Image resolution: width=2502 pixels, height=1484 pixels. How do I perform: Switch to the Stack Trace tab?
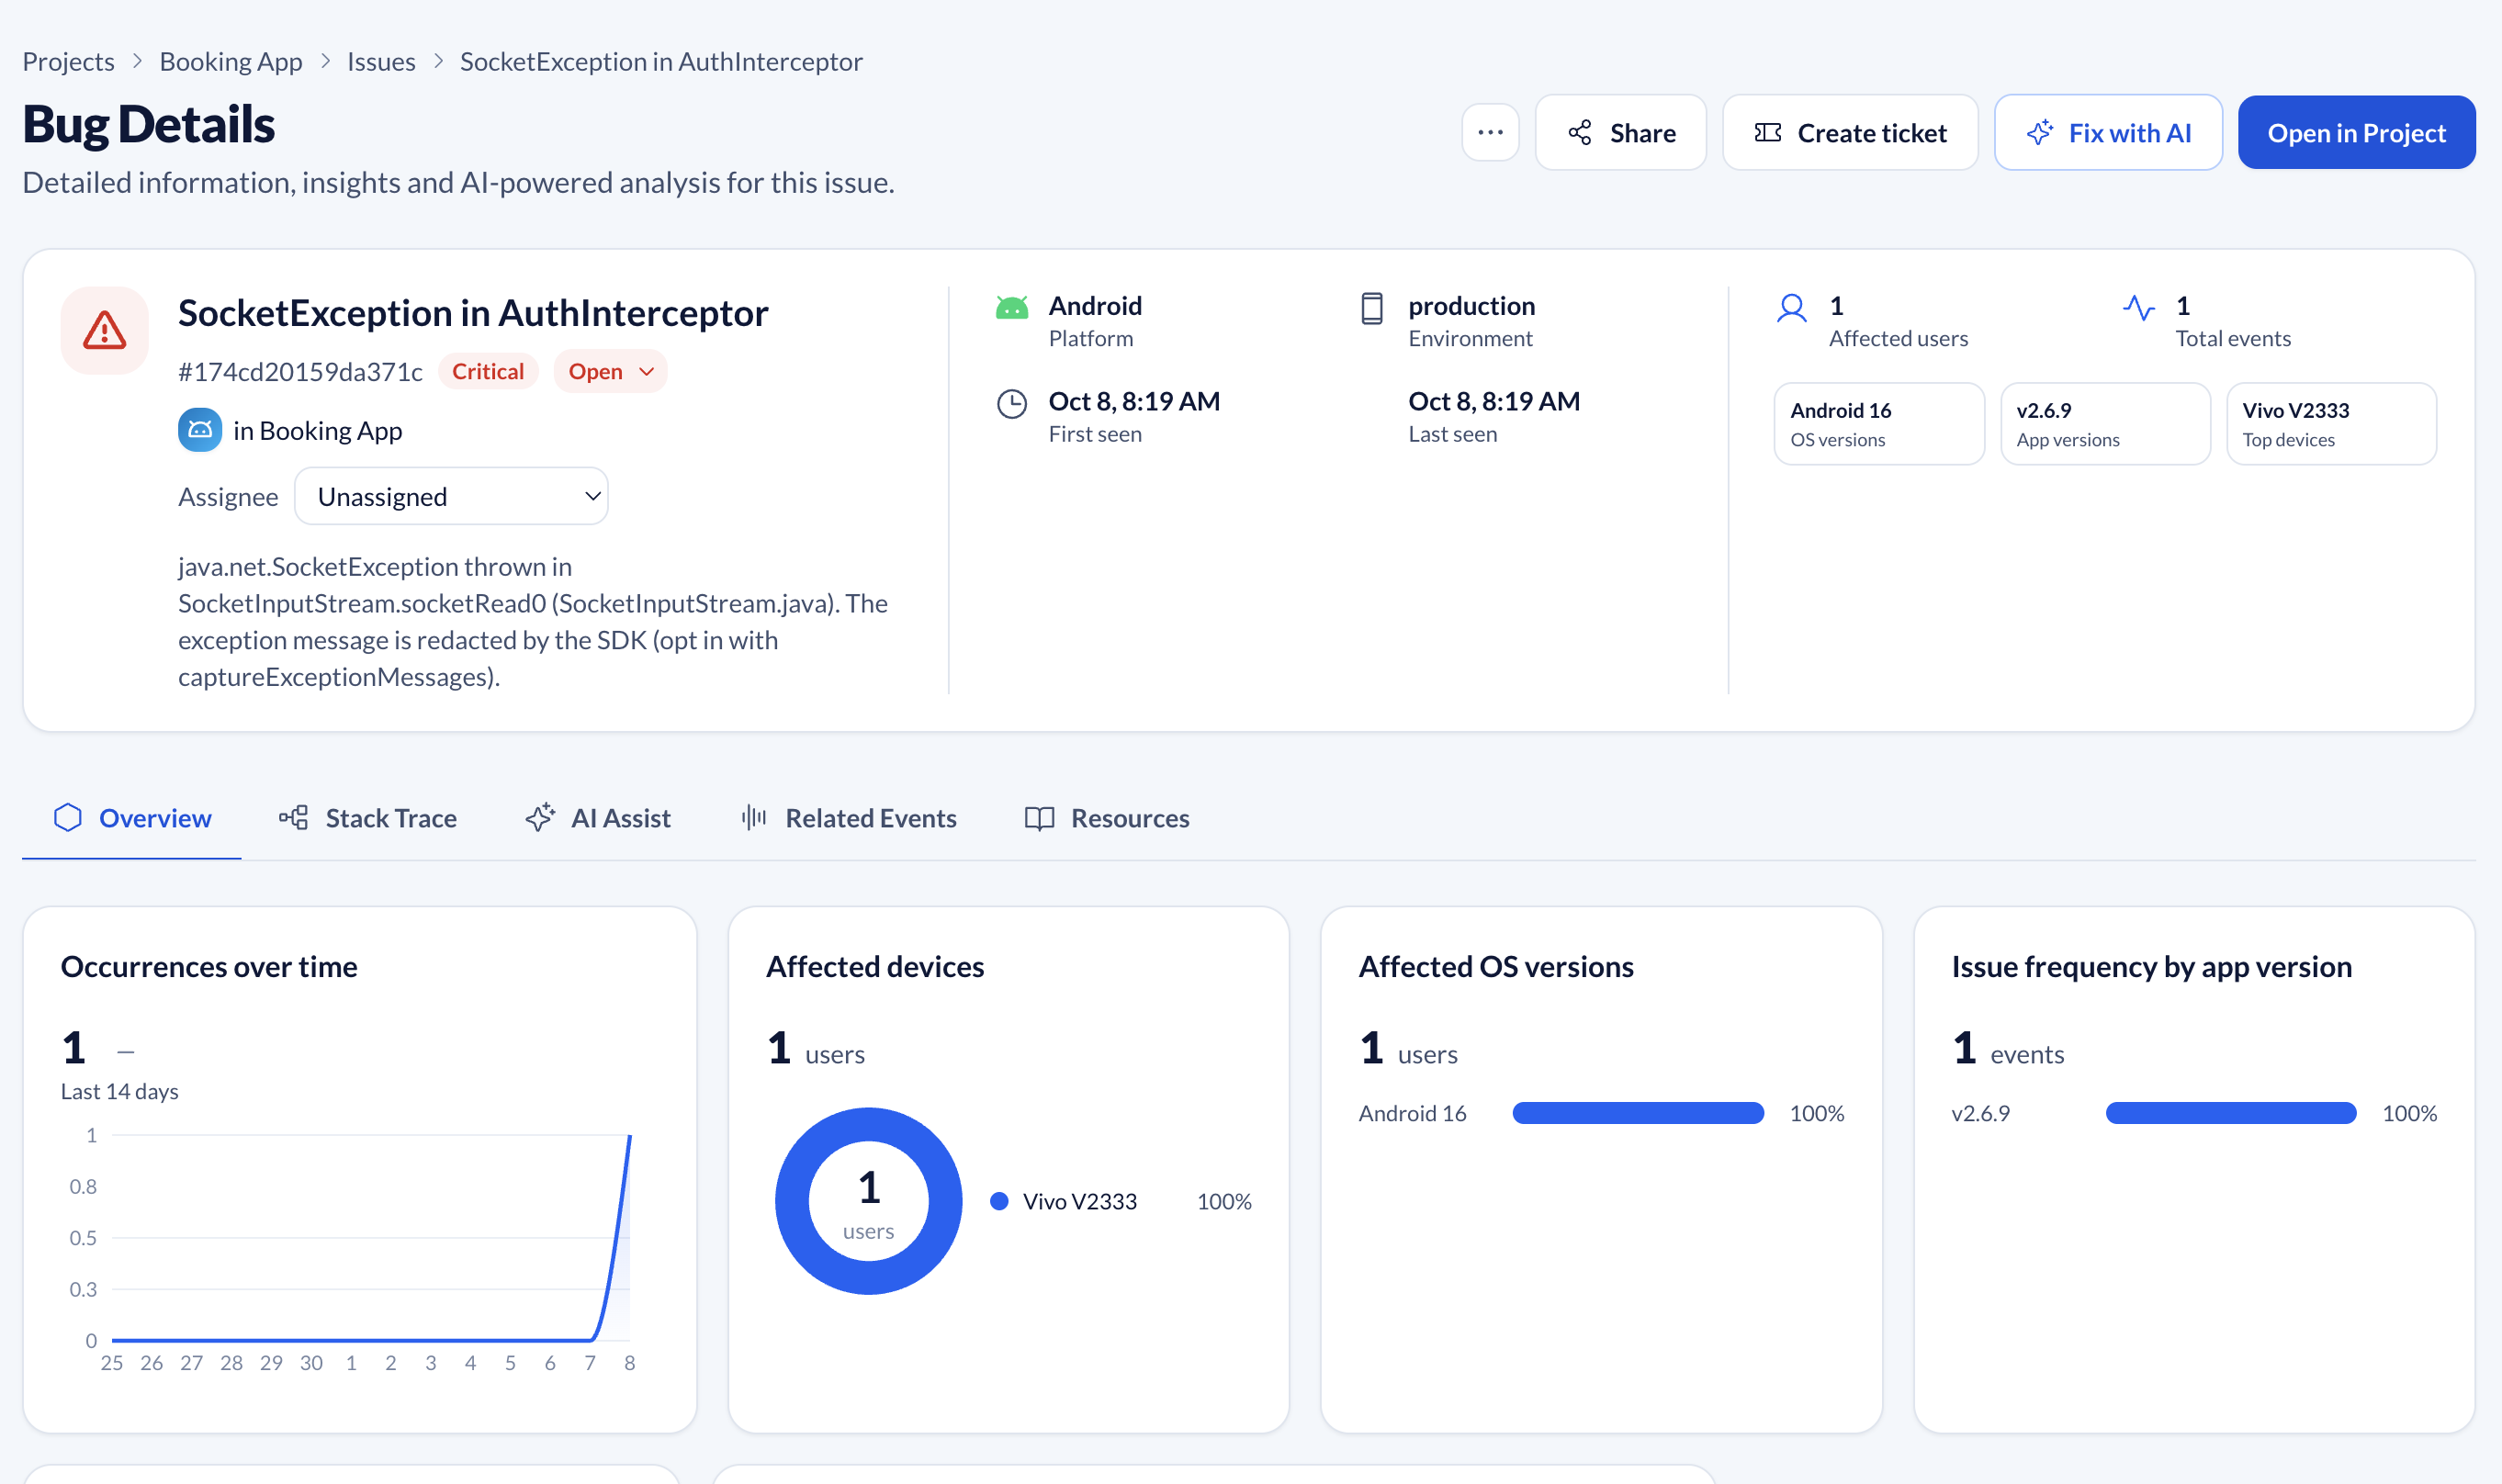coord(368,818)
